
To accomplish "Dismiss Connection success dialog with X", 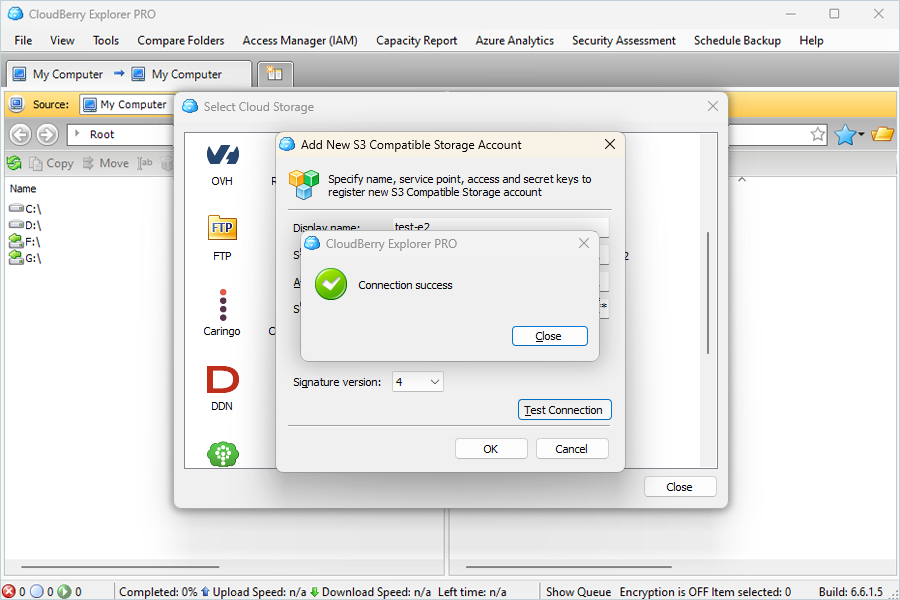I will 584,243.
